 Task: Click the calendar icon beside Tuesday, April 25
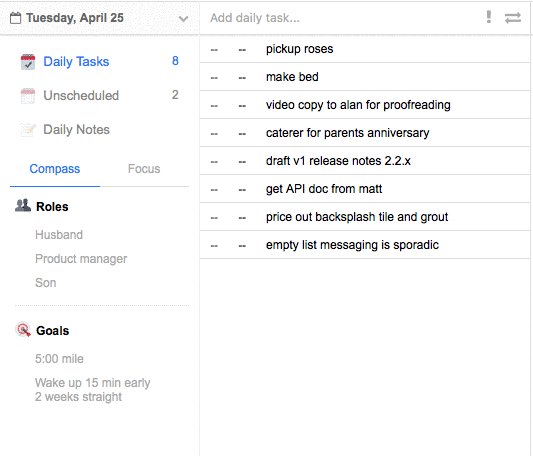[x=15, y=18]
